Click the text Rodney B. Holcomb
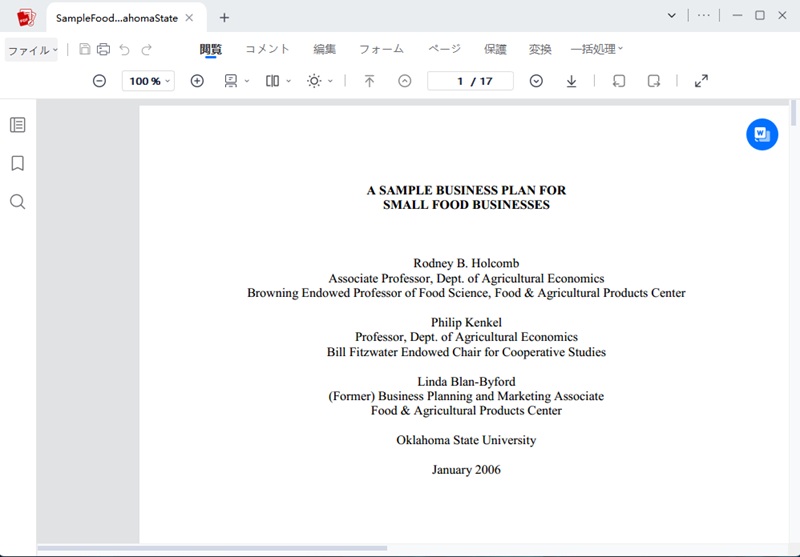 pyautogui.click(x=466, y=263)
